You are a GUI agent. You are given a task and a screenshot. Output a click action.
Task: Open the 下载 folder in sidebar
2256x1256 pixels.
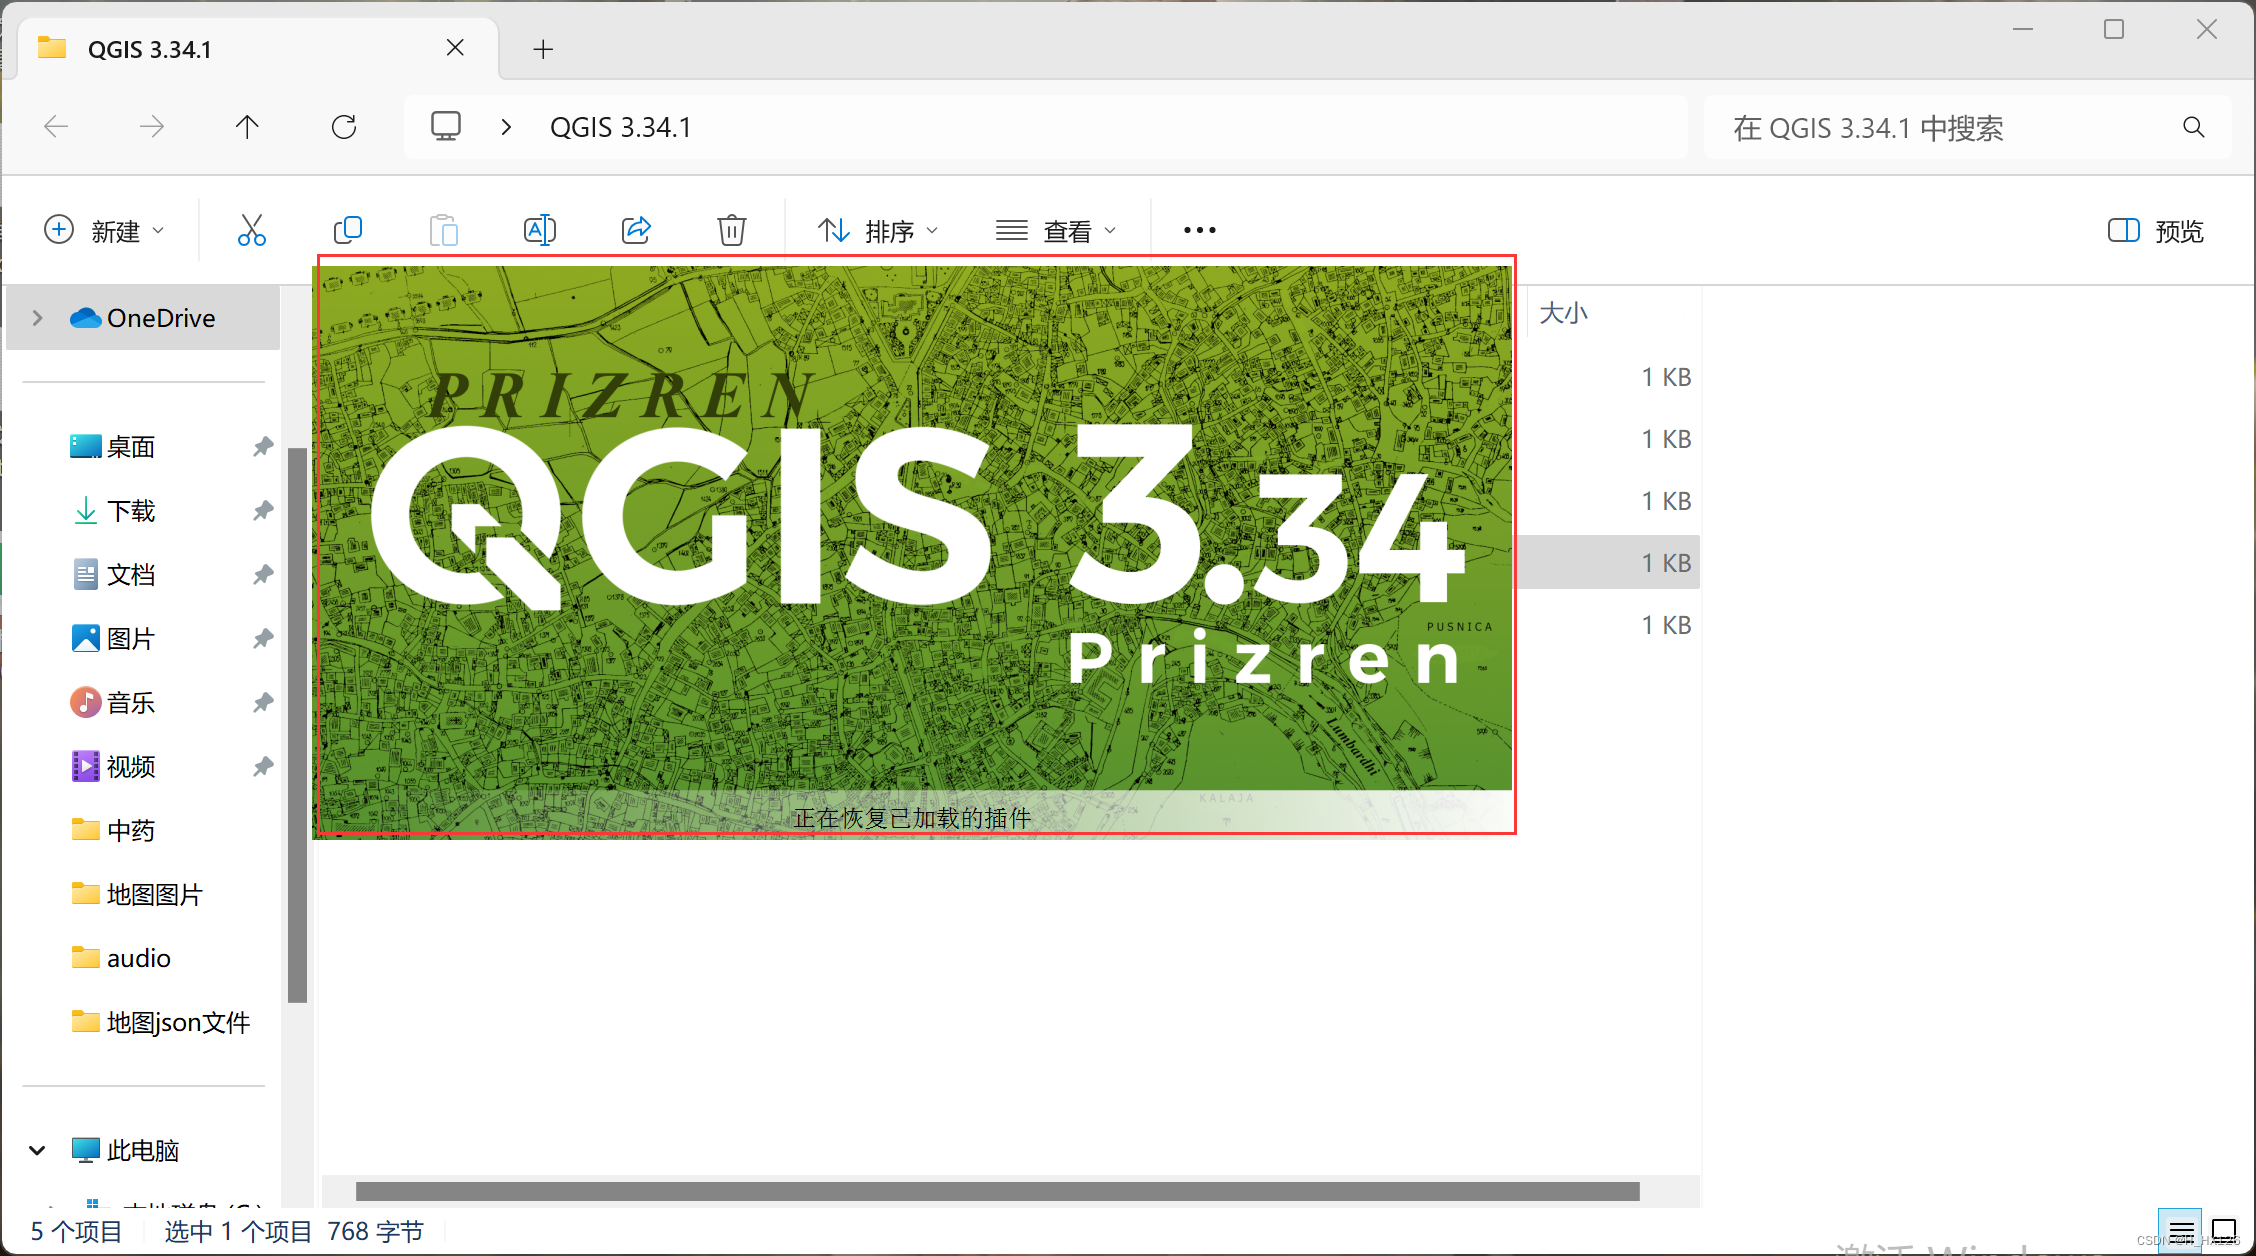[130, 511]
